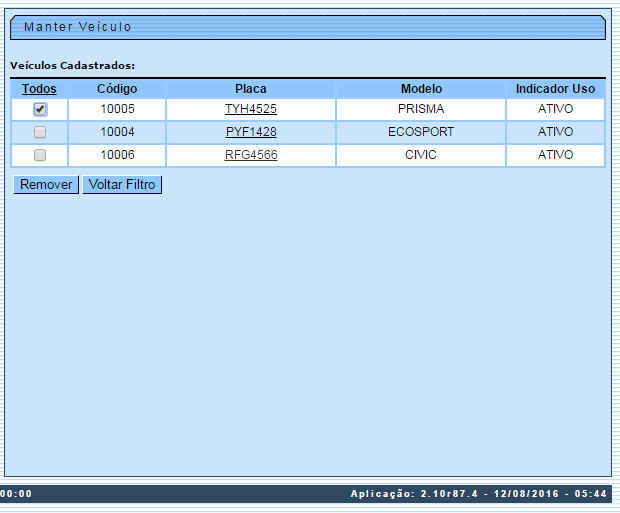Open the TYH4525 plate link
The image size is (620, 513).
[x=250, y=109]
